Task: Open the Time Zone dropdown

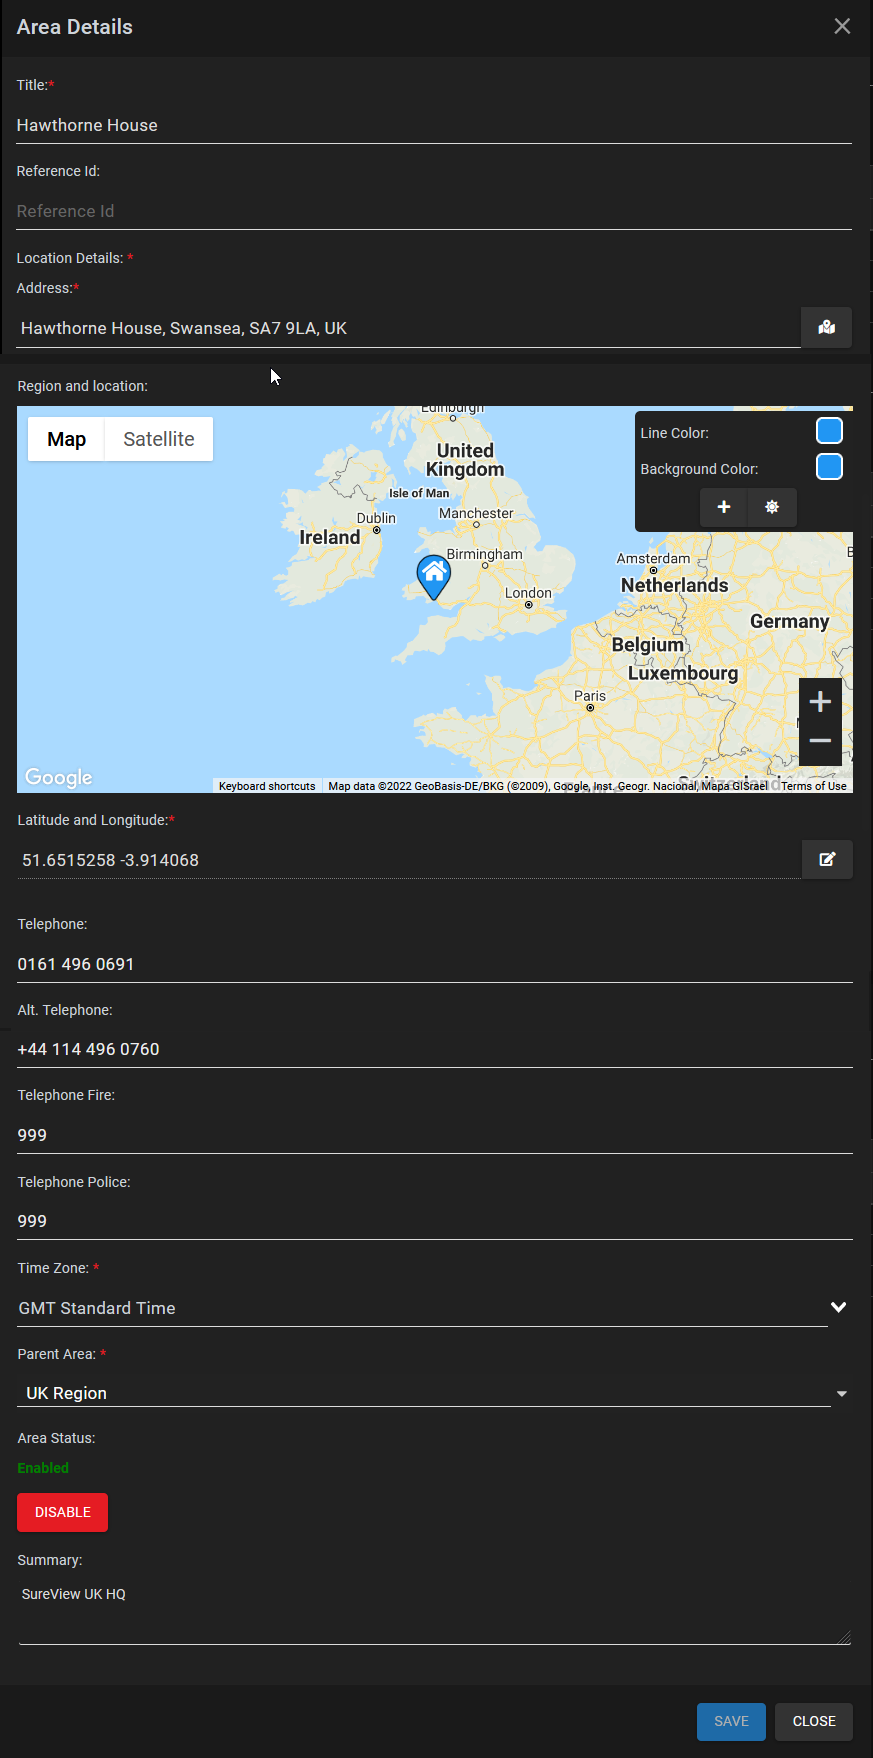Action: pyautogui.click(x=838, y=1307)
